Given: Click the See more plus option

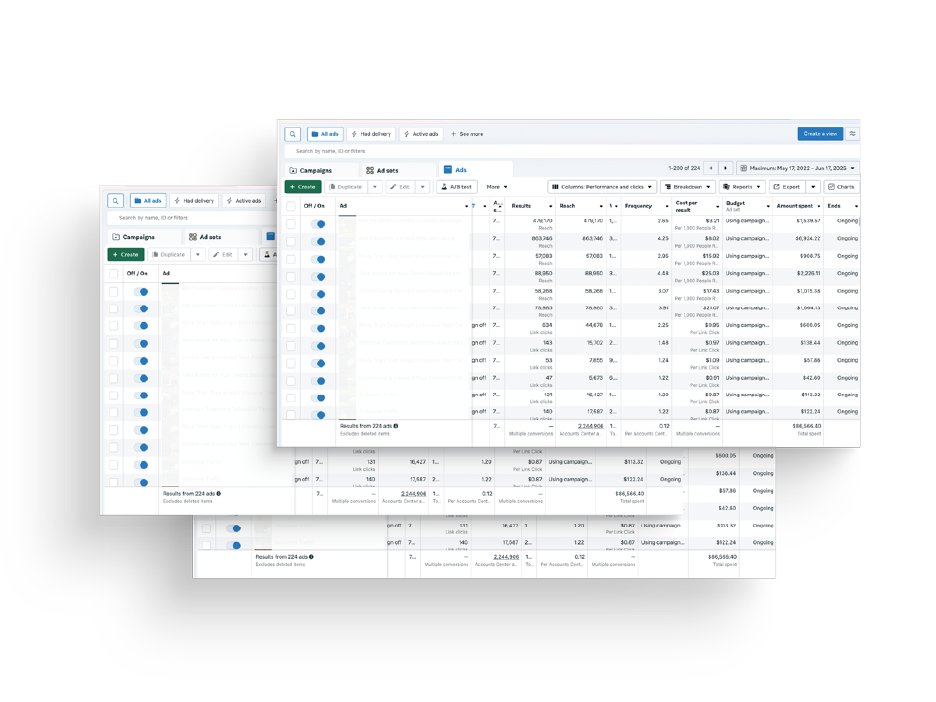Looking at the screenshot, I should pyautogui.click(x=467, y=134).
